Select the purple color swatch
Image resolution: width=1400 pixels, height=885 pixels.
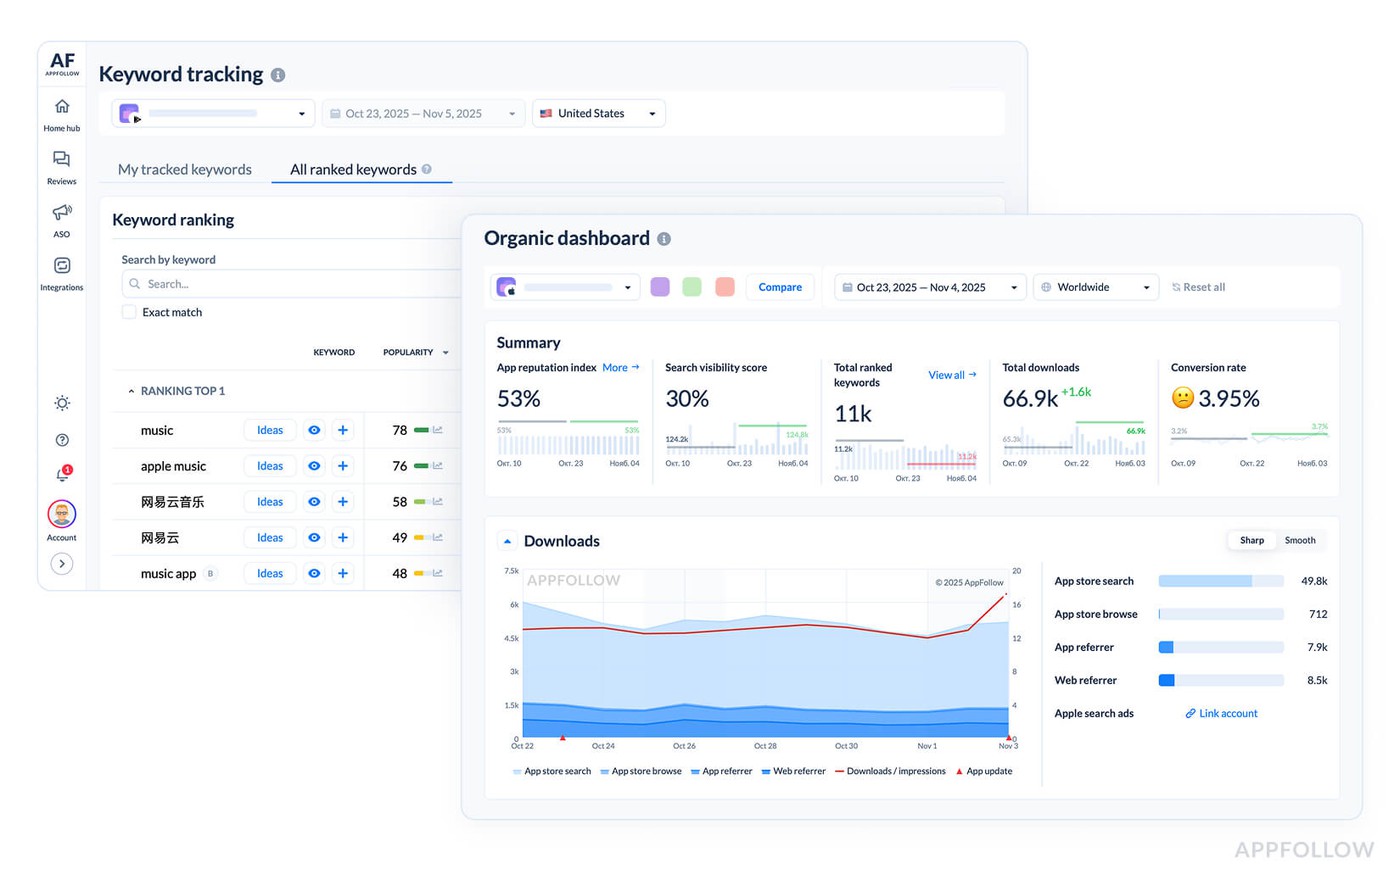660,287
